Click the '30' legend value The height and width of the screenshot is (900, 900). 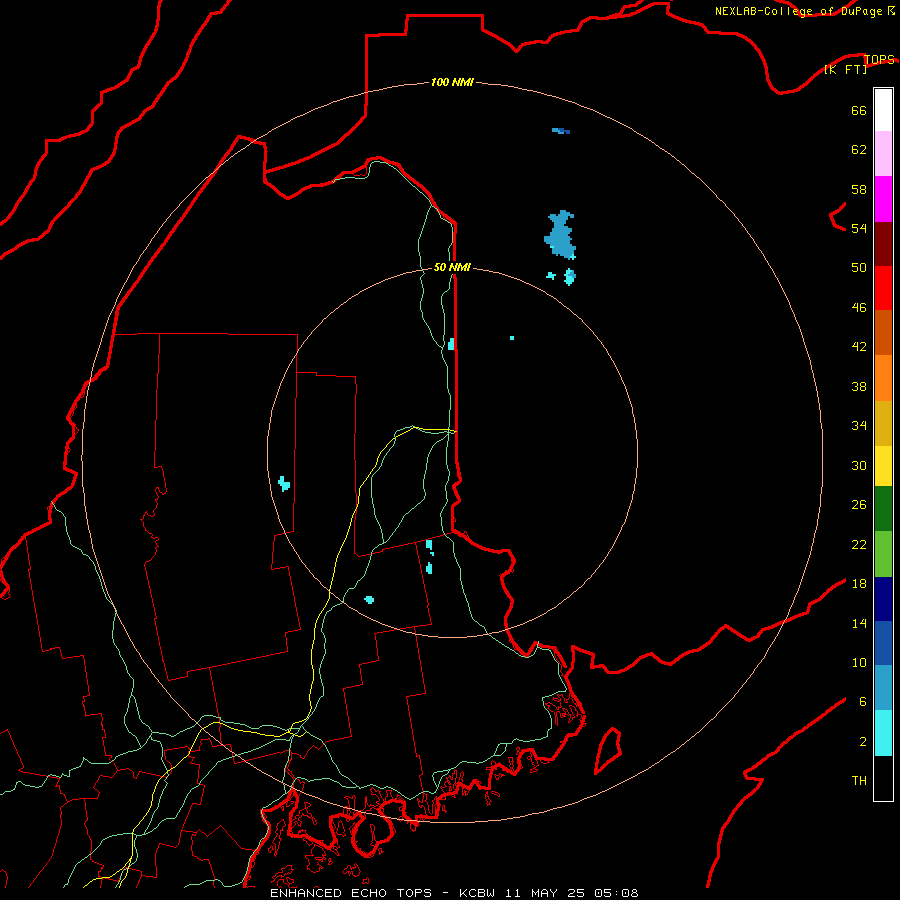click(x=859, y=465)
